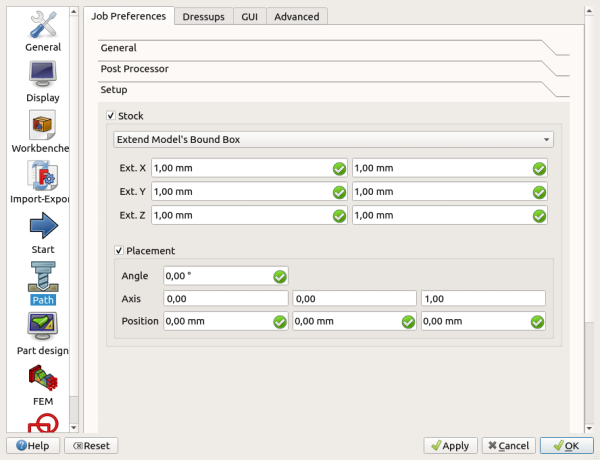Click Ext. Z second value field
This screenshot has width=600, height=460.
coord(450,215)
